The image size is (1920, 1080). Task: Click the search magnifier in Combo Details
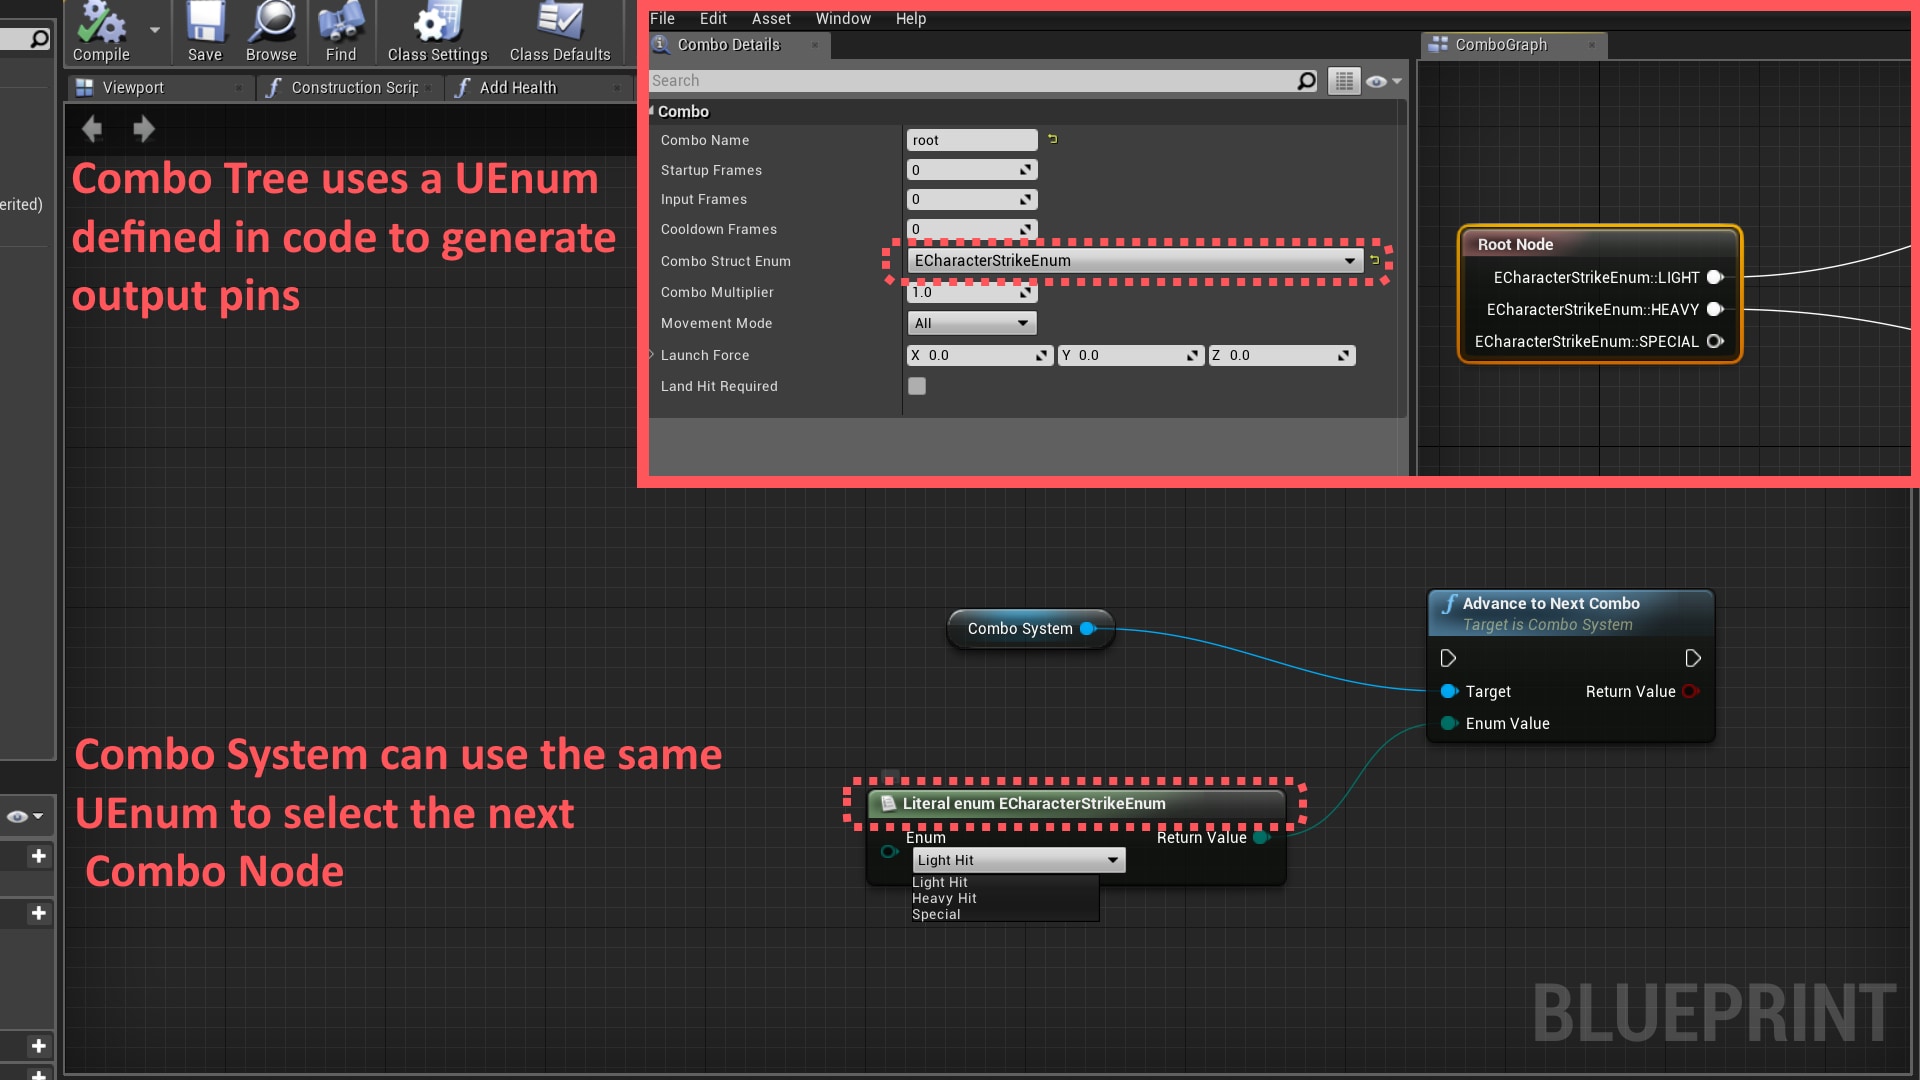point(1305,80)
